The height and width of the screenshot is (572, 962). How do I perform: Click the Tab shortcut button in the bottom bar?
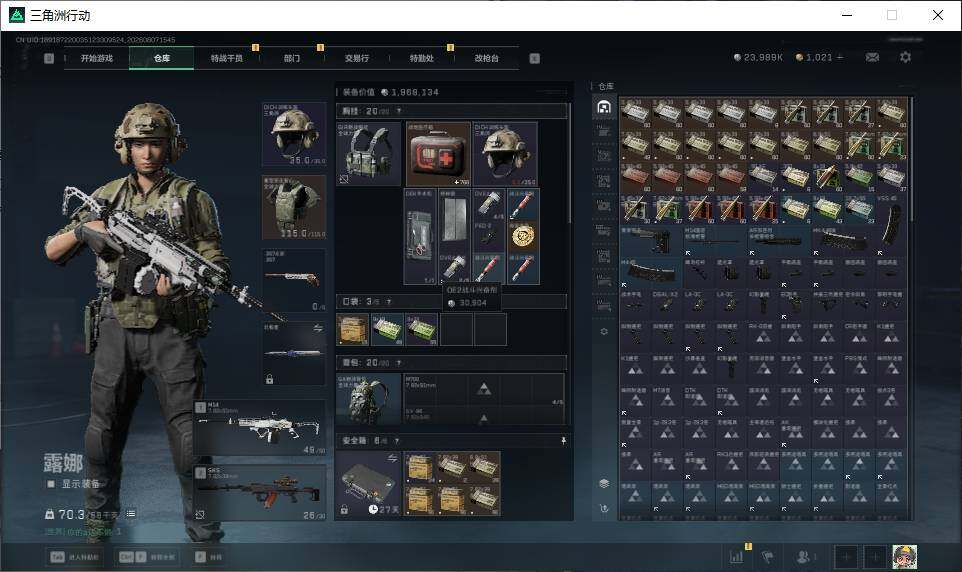pos(74,557)
